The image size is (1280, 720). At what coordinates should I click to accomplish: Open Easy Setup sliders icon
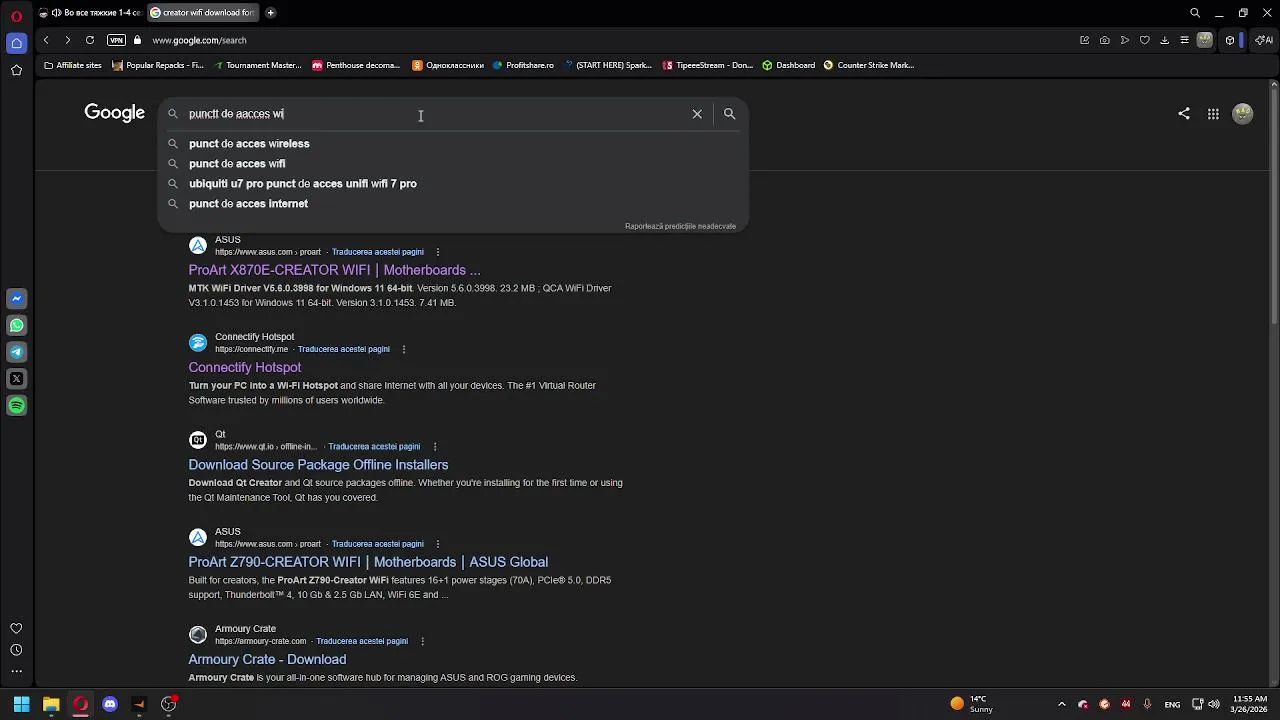(x=1185, y=40)
